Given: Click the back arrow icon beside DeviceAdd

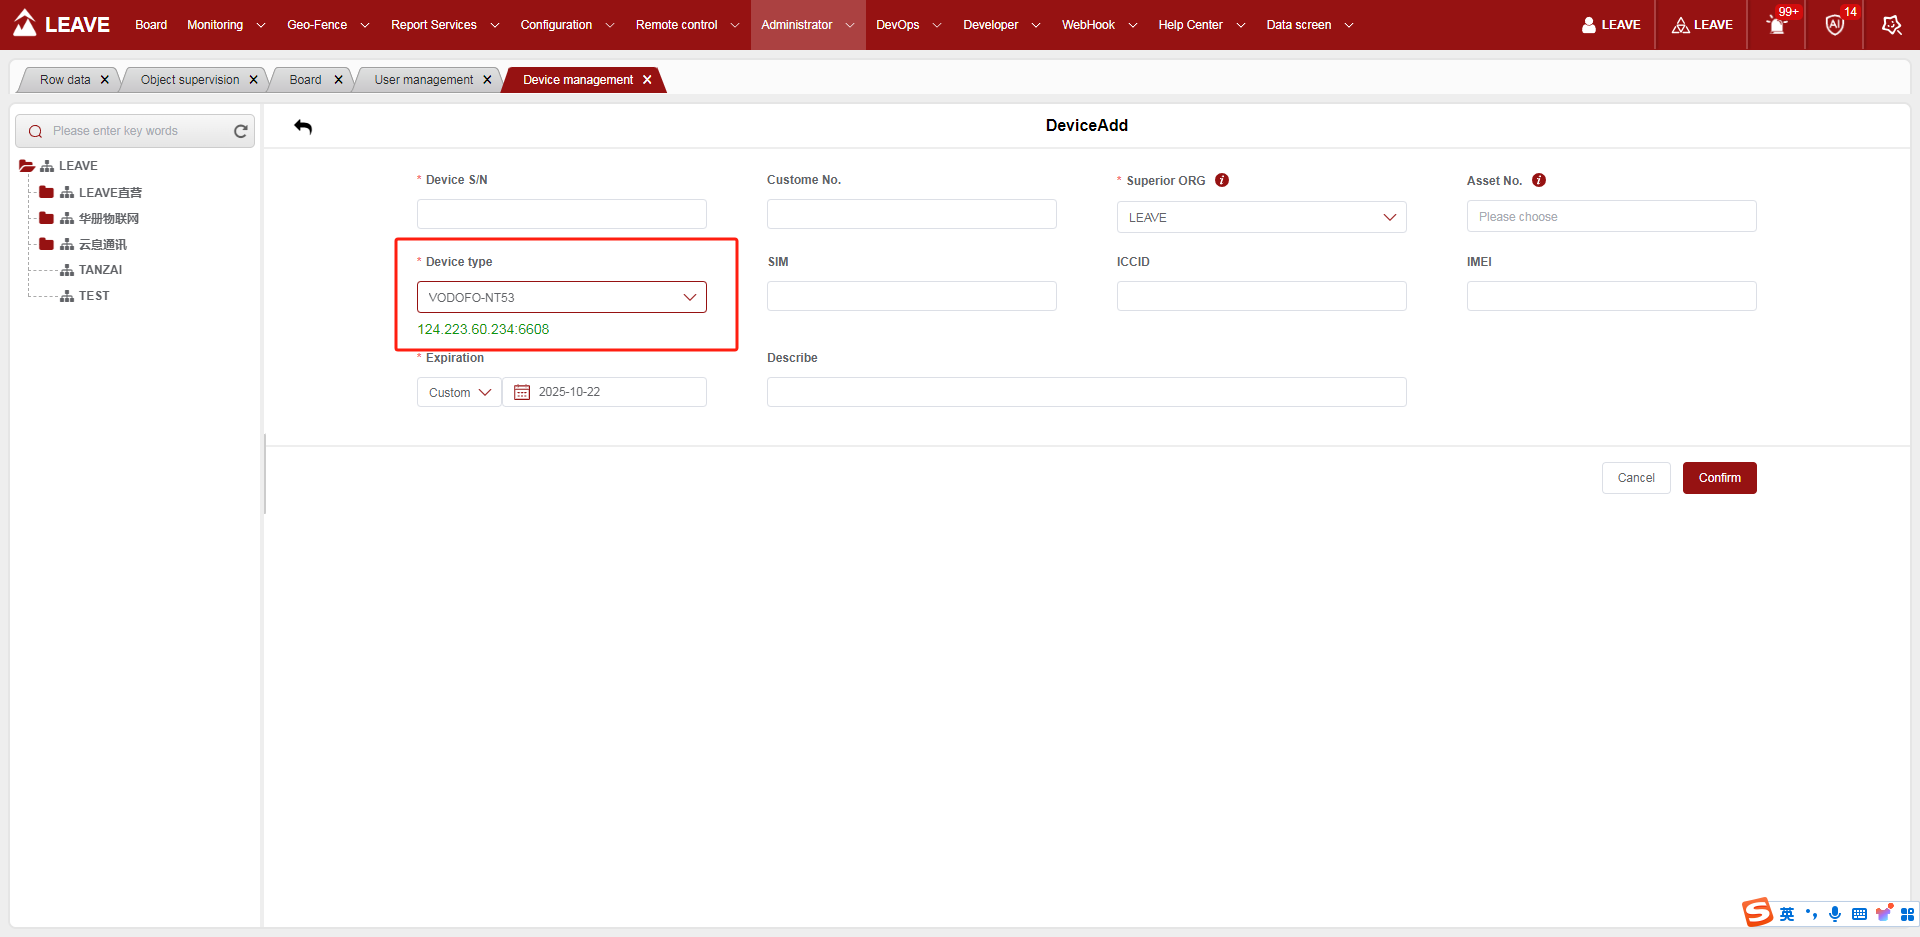Looking at the screenshot, I should click(x=303, y=126).
